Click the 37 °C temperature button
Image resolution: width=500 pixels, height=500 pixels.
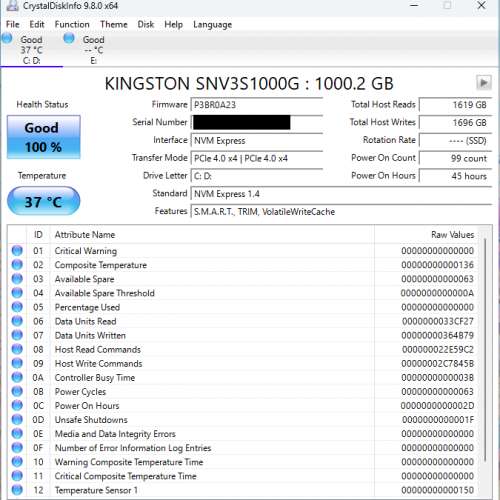pyautogui.click(x=43, y=201)
